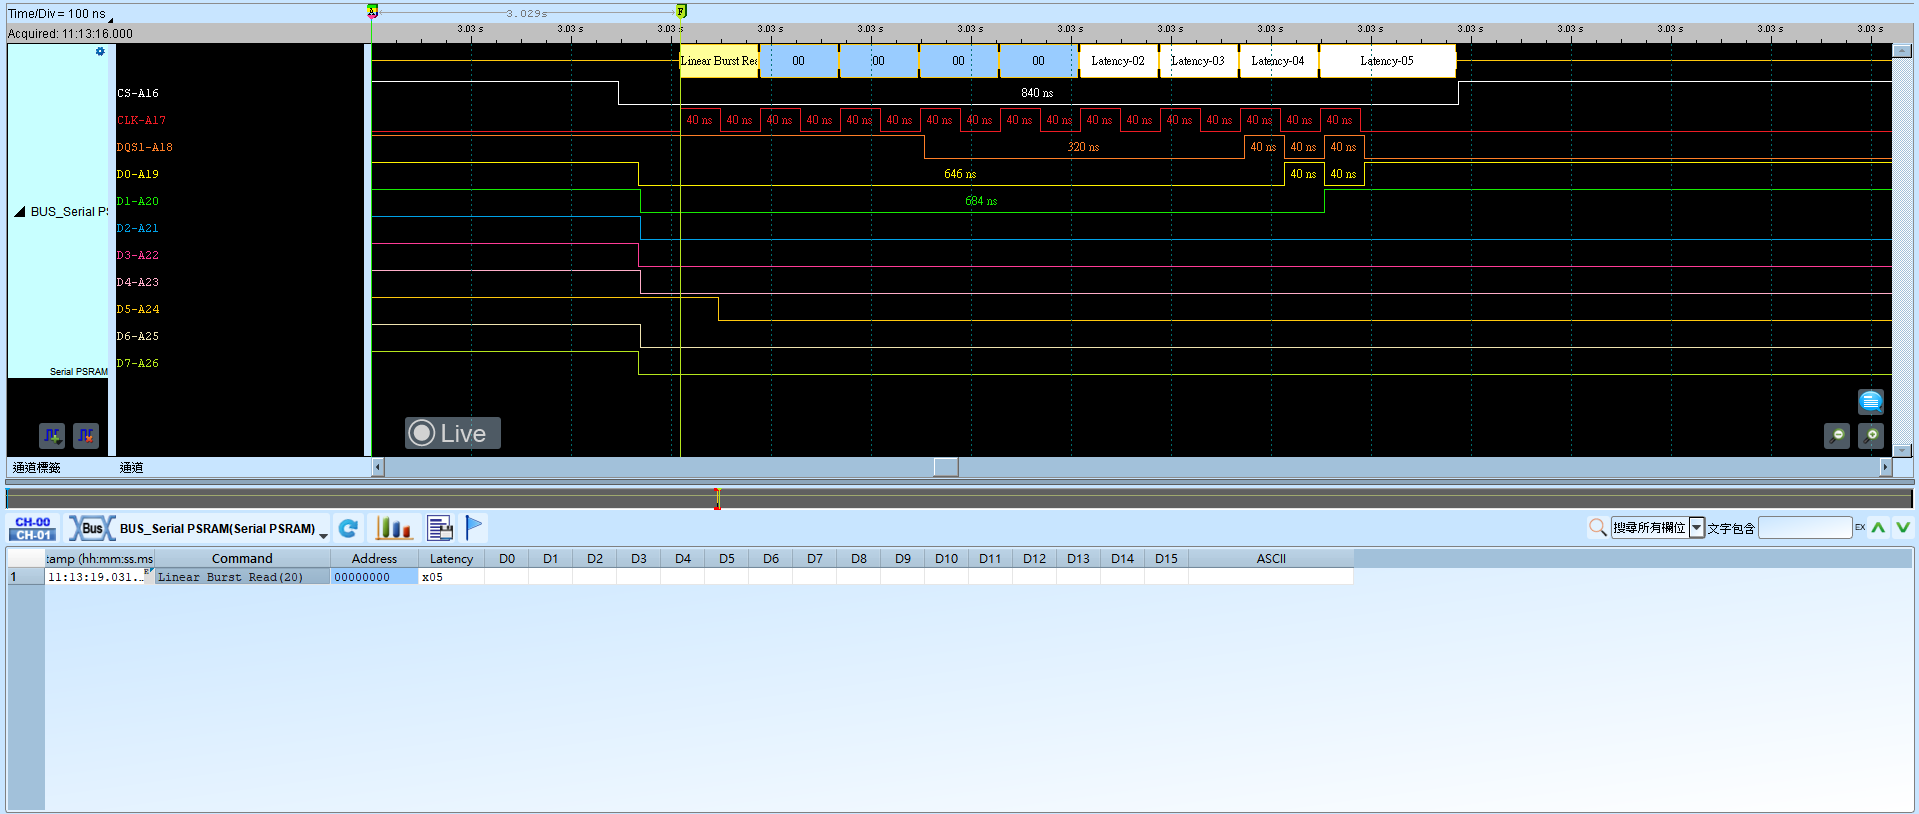Sort by the Address column header
The height and width of the screenshot is (814, 1919).
(x=374, y=558)
